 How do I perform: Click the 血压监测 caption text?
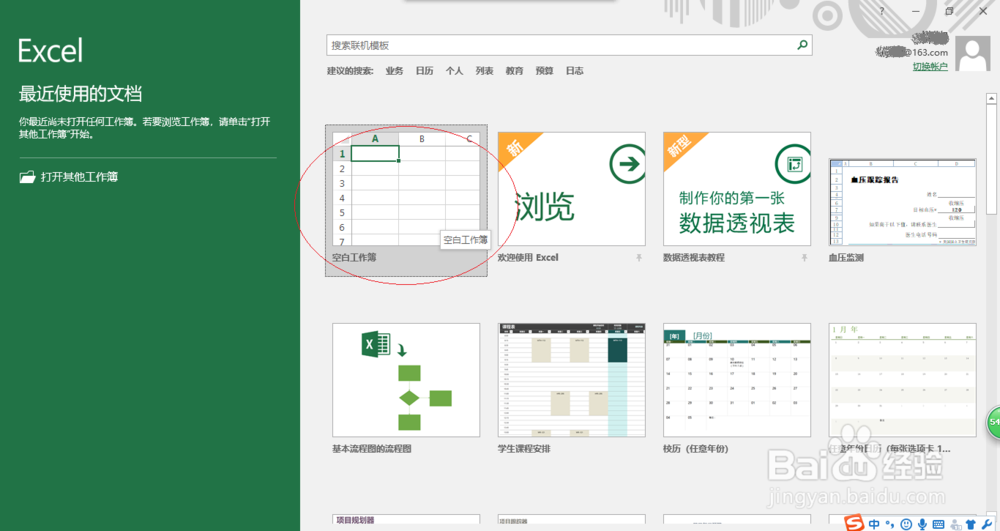coord(846,258)
